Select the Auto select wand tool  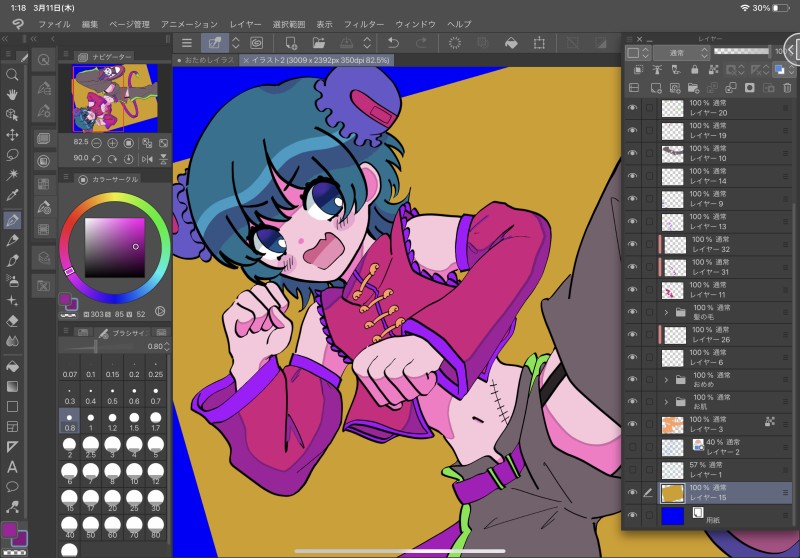tap(12, 175)
